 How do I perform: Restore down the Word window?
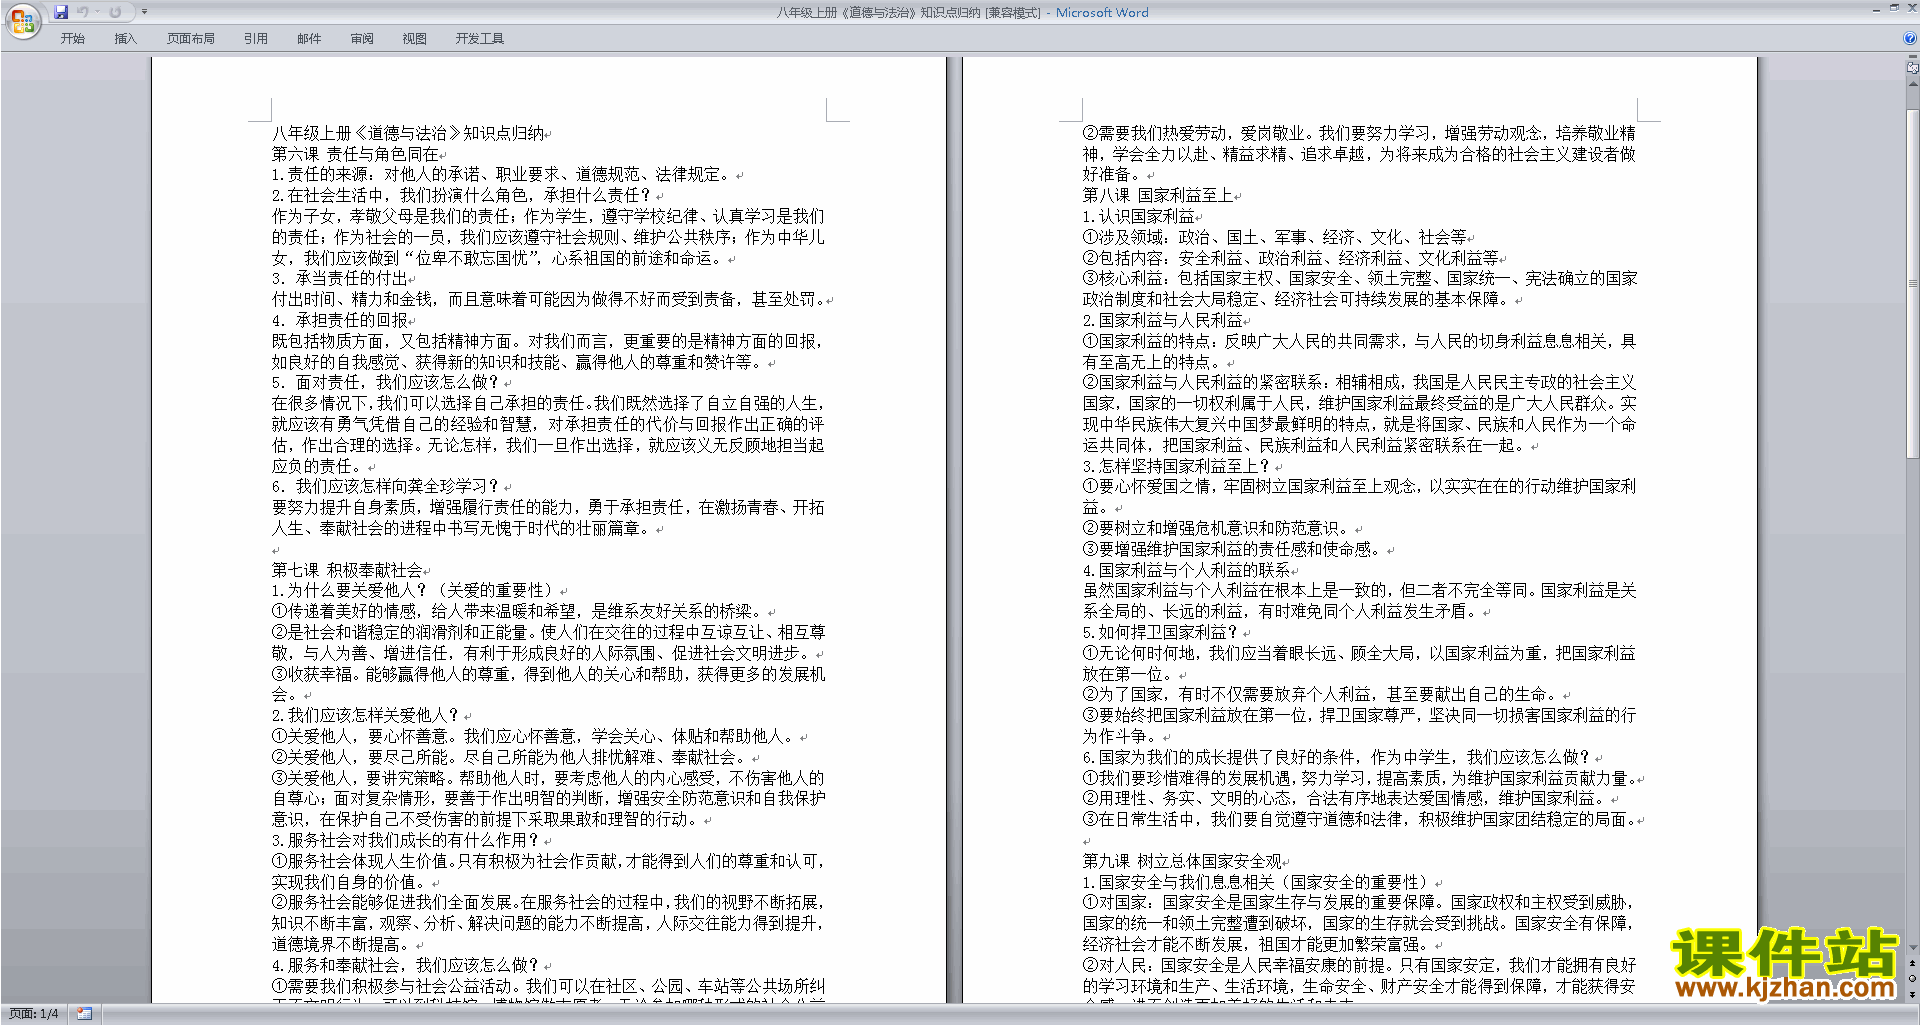point(1894,8)
